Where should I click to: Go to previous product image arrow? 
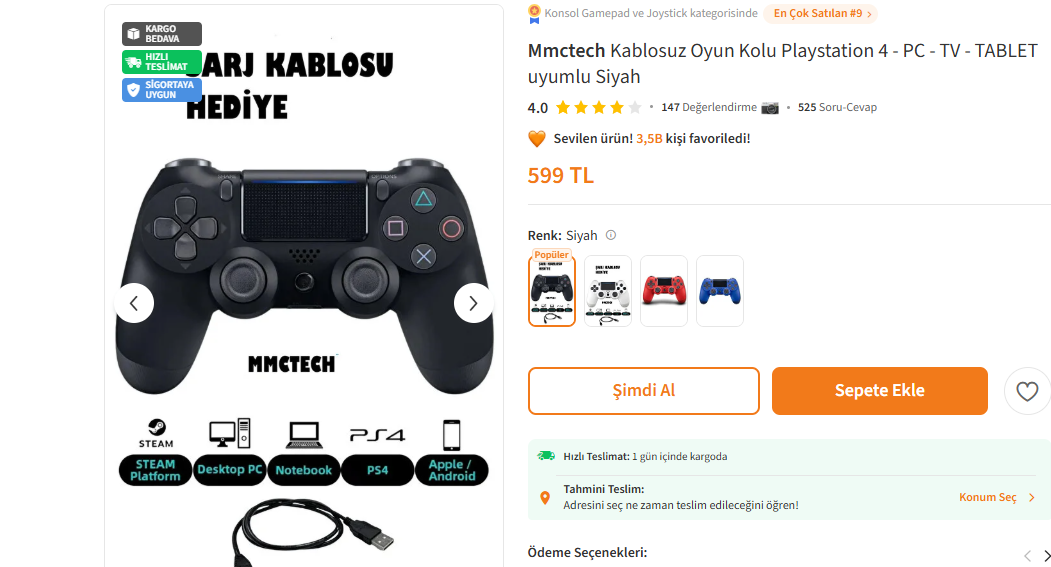coord(134,304)
